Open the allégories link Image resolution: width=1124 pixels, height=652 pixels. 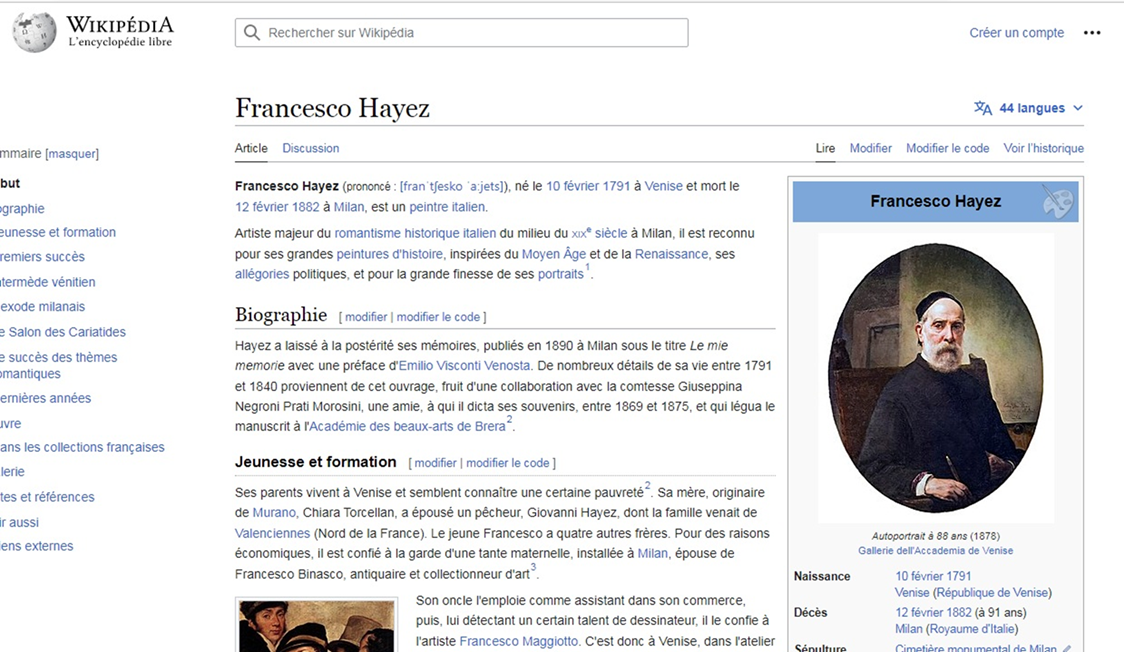(262, 274)
